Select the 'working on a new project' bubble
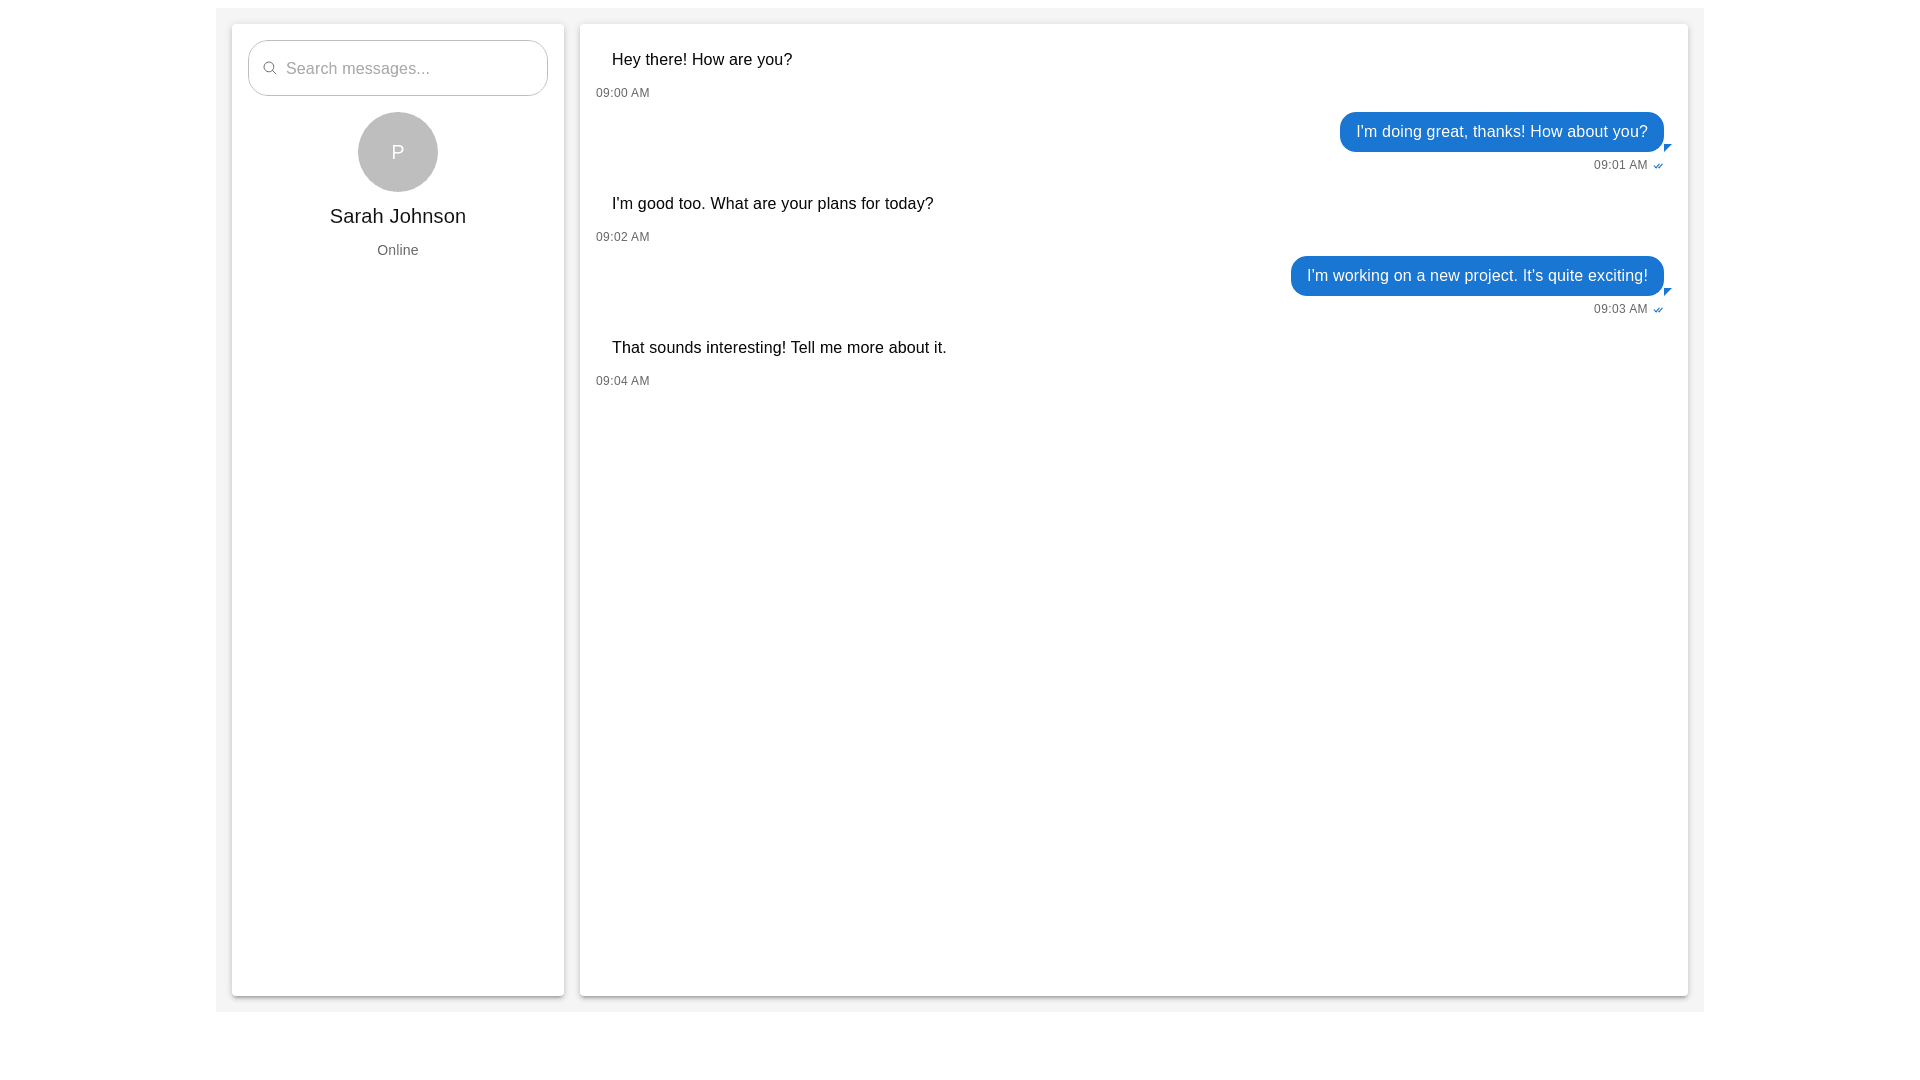Screen dimensions: 1920x1080 1476,276
